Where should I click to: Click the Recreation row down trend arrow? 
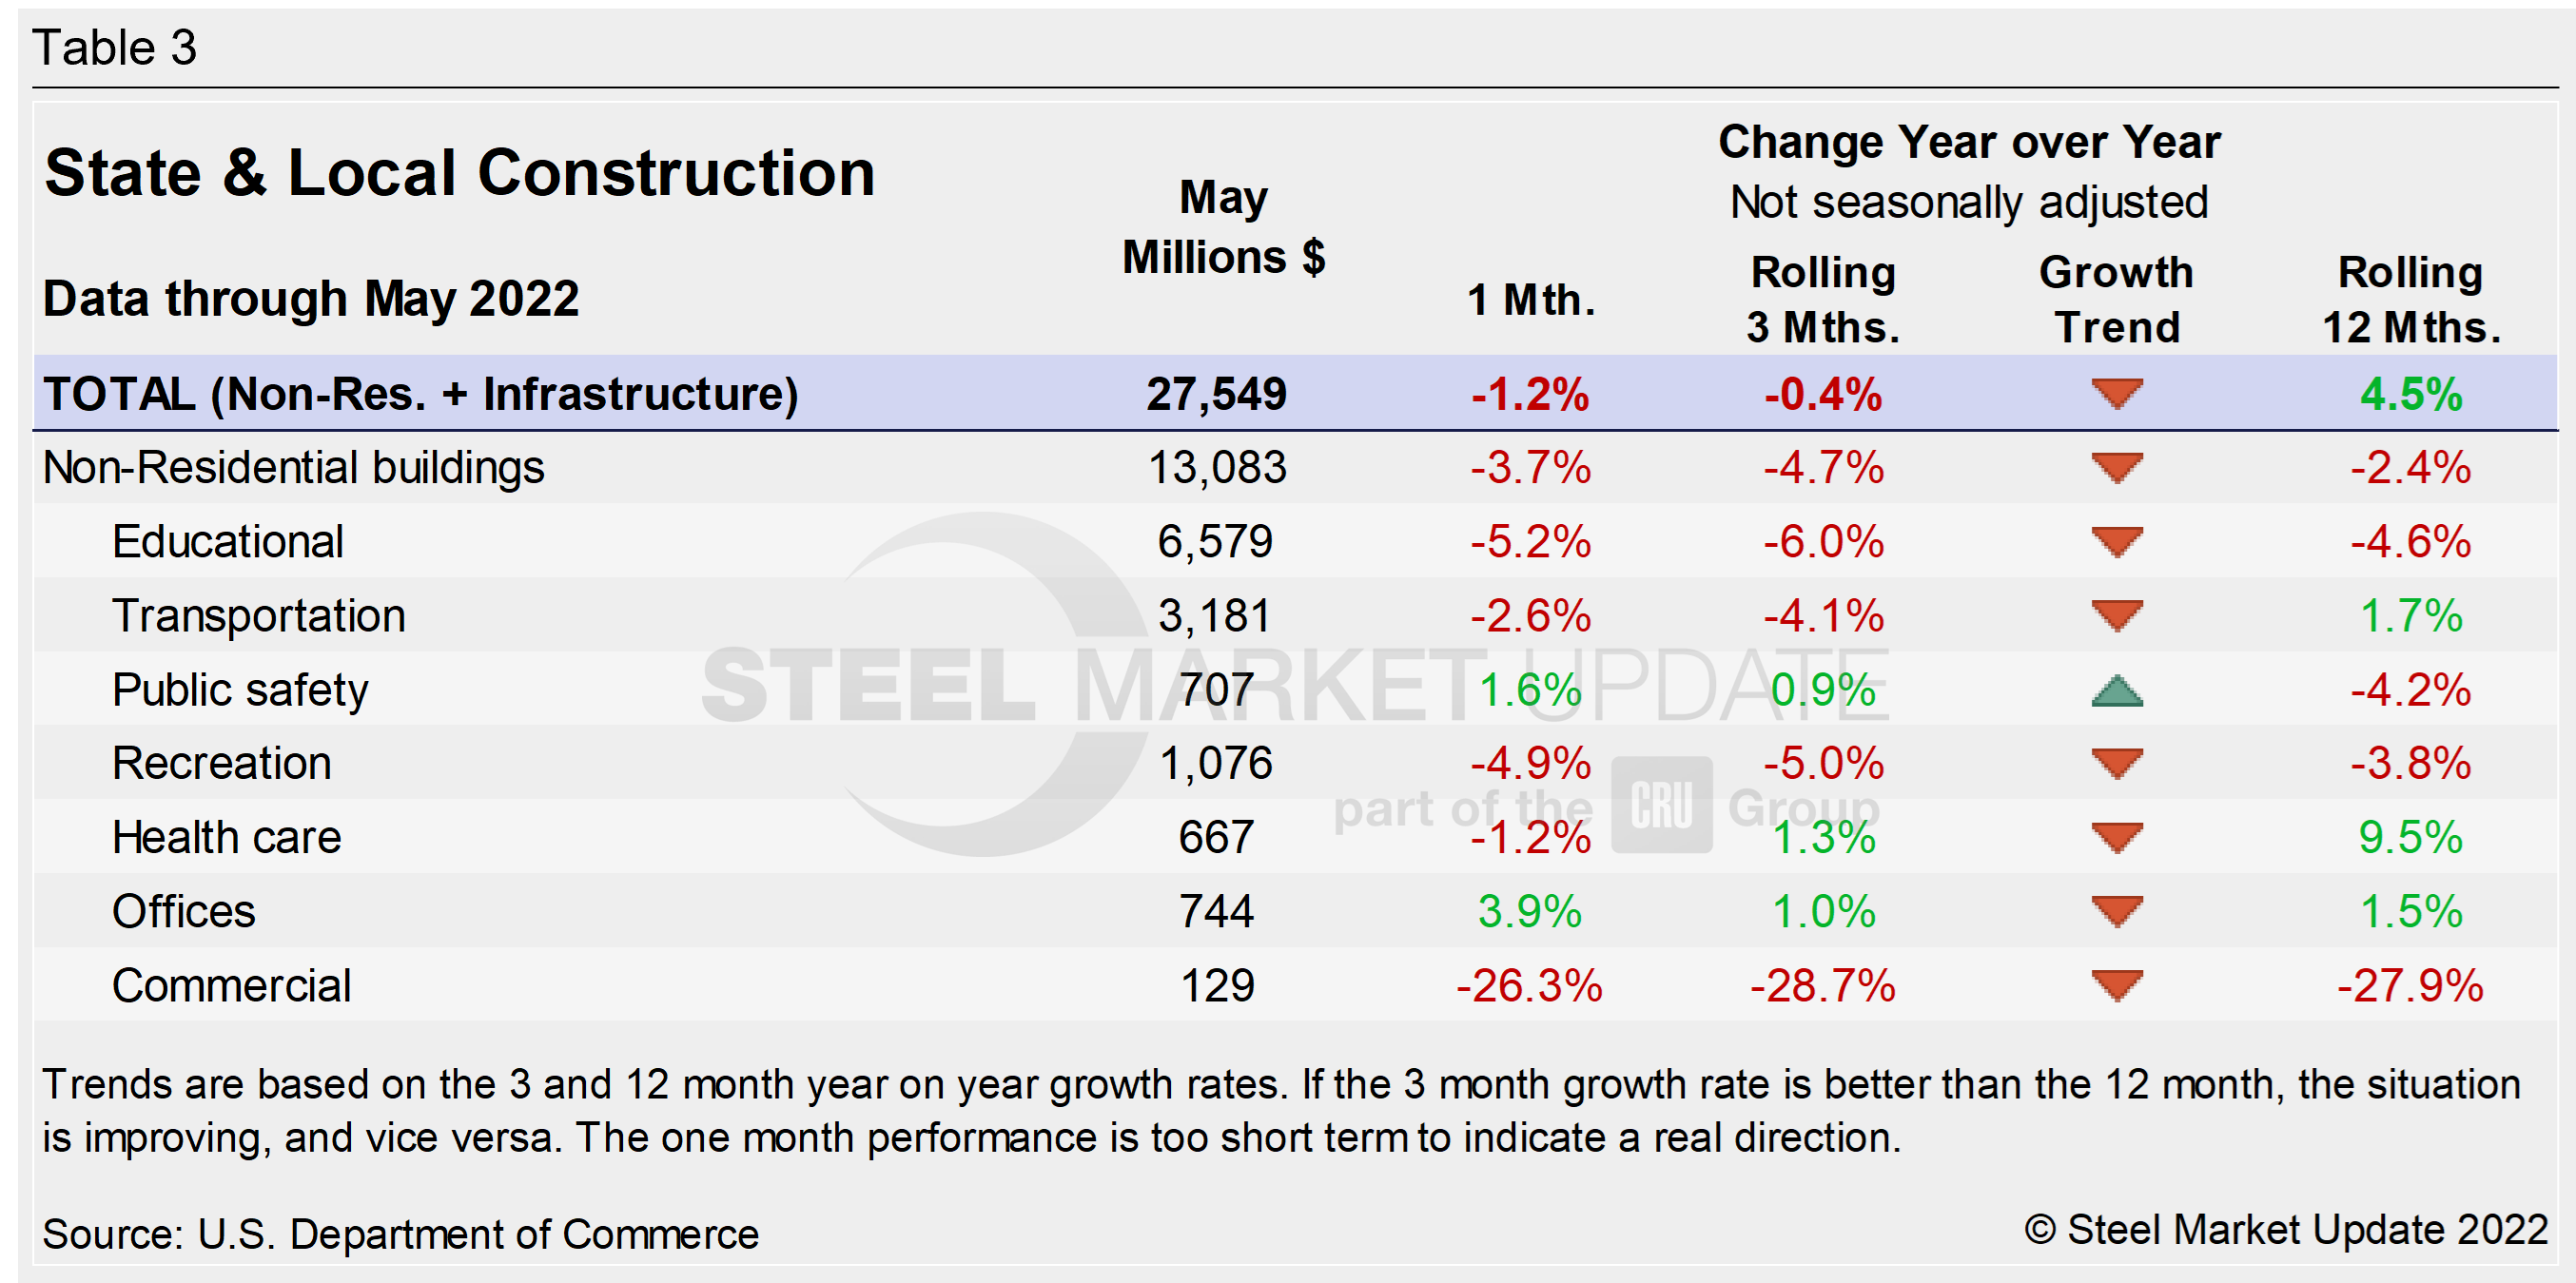pyautogui.click(x=2117, y=763)
